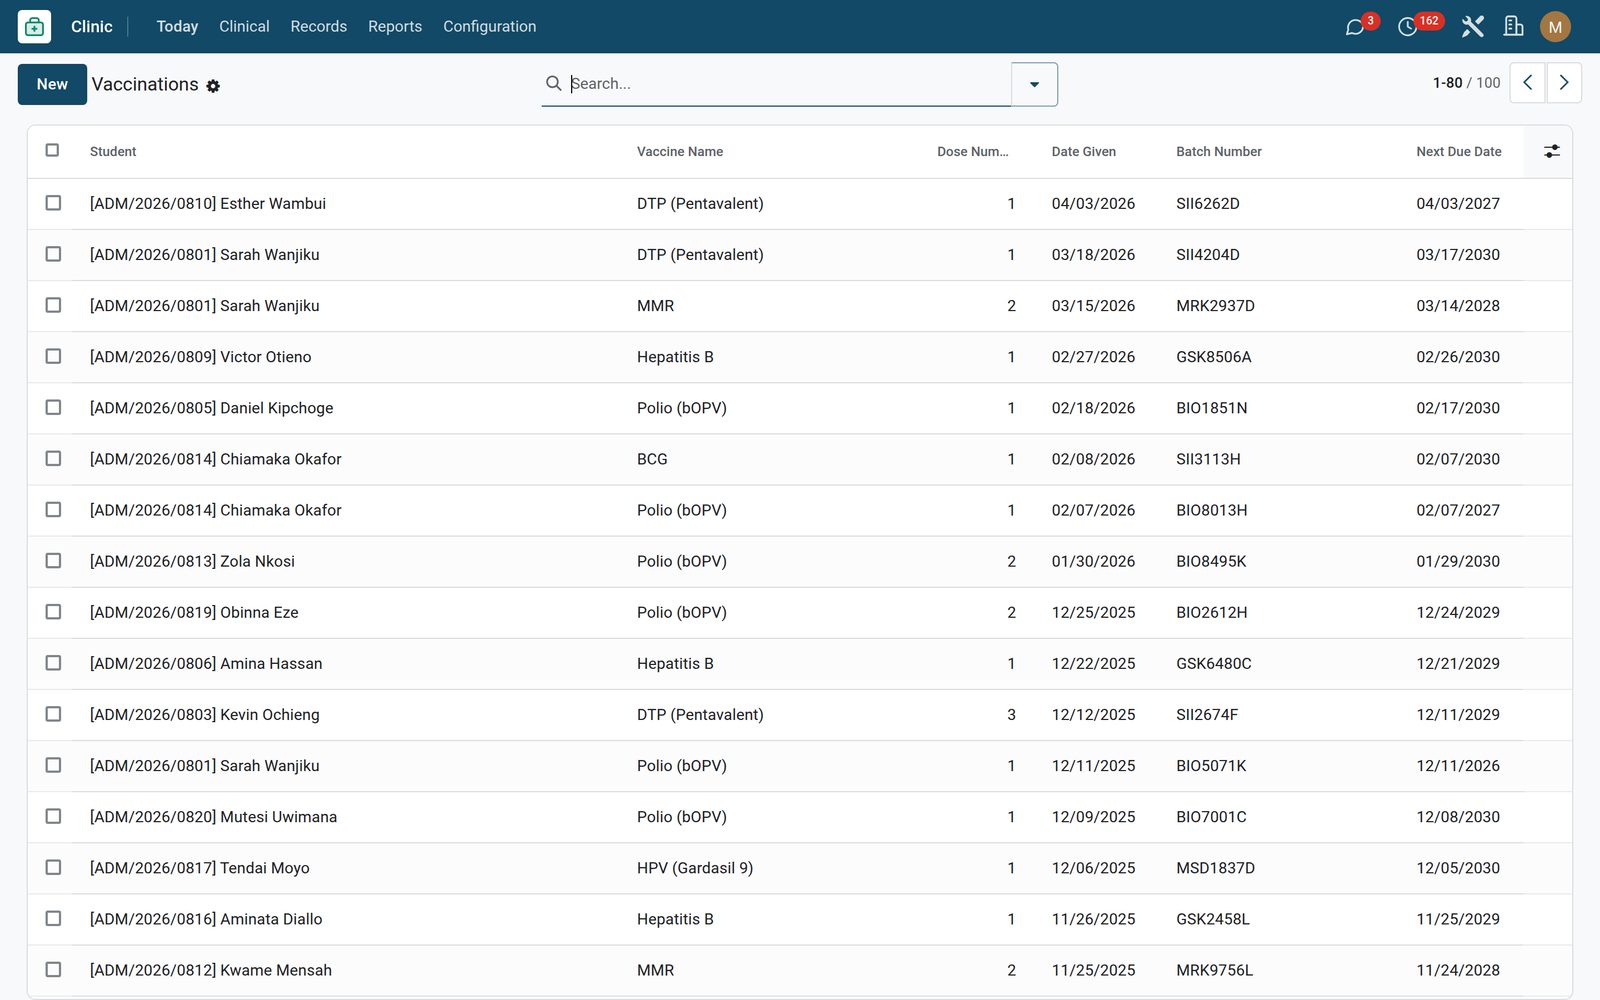Sort by the Date Given column header
This screenshot has height=1000, width=1600.
pyautogui.click(x=1083, y=152)
